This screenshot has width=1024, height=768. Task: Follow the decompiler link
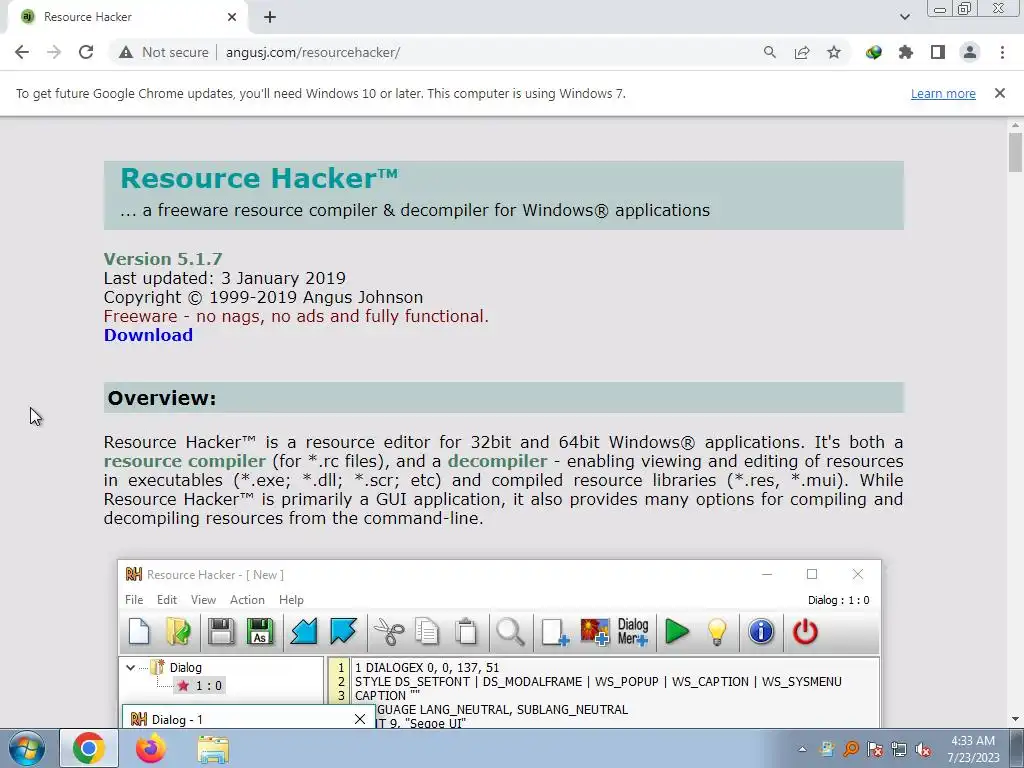click(498, 461)
